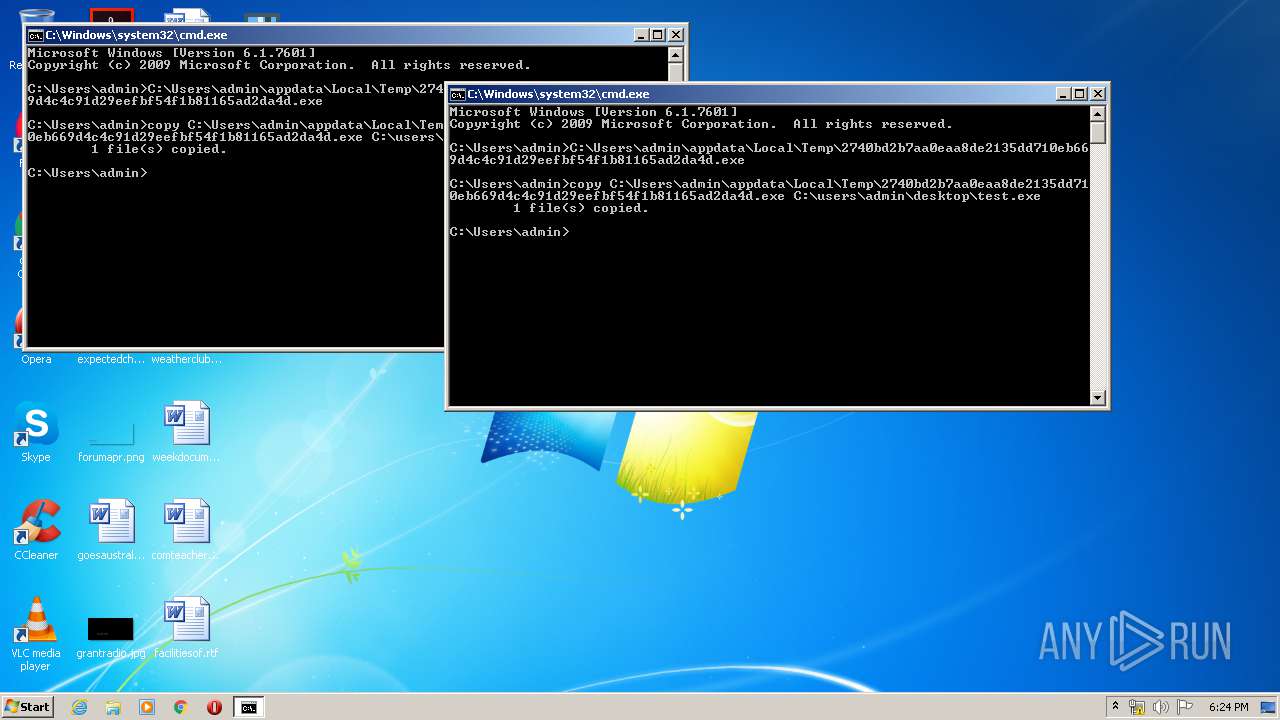Click Copyright line in front cmd window
Viewport: 1280px width, 720px height.
[x=701, y=124]
